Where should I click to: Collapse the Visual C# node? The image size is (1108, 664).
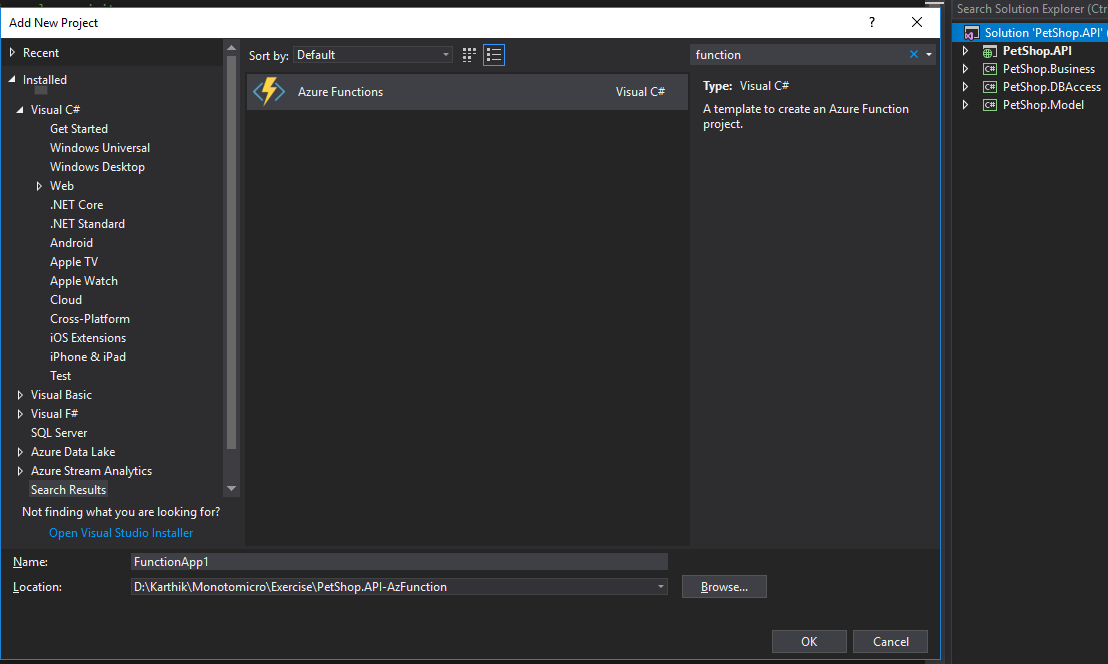coord(20,109)
